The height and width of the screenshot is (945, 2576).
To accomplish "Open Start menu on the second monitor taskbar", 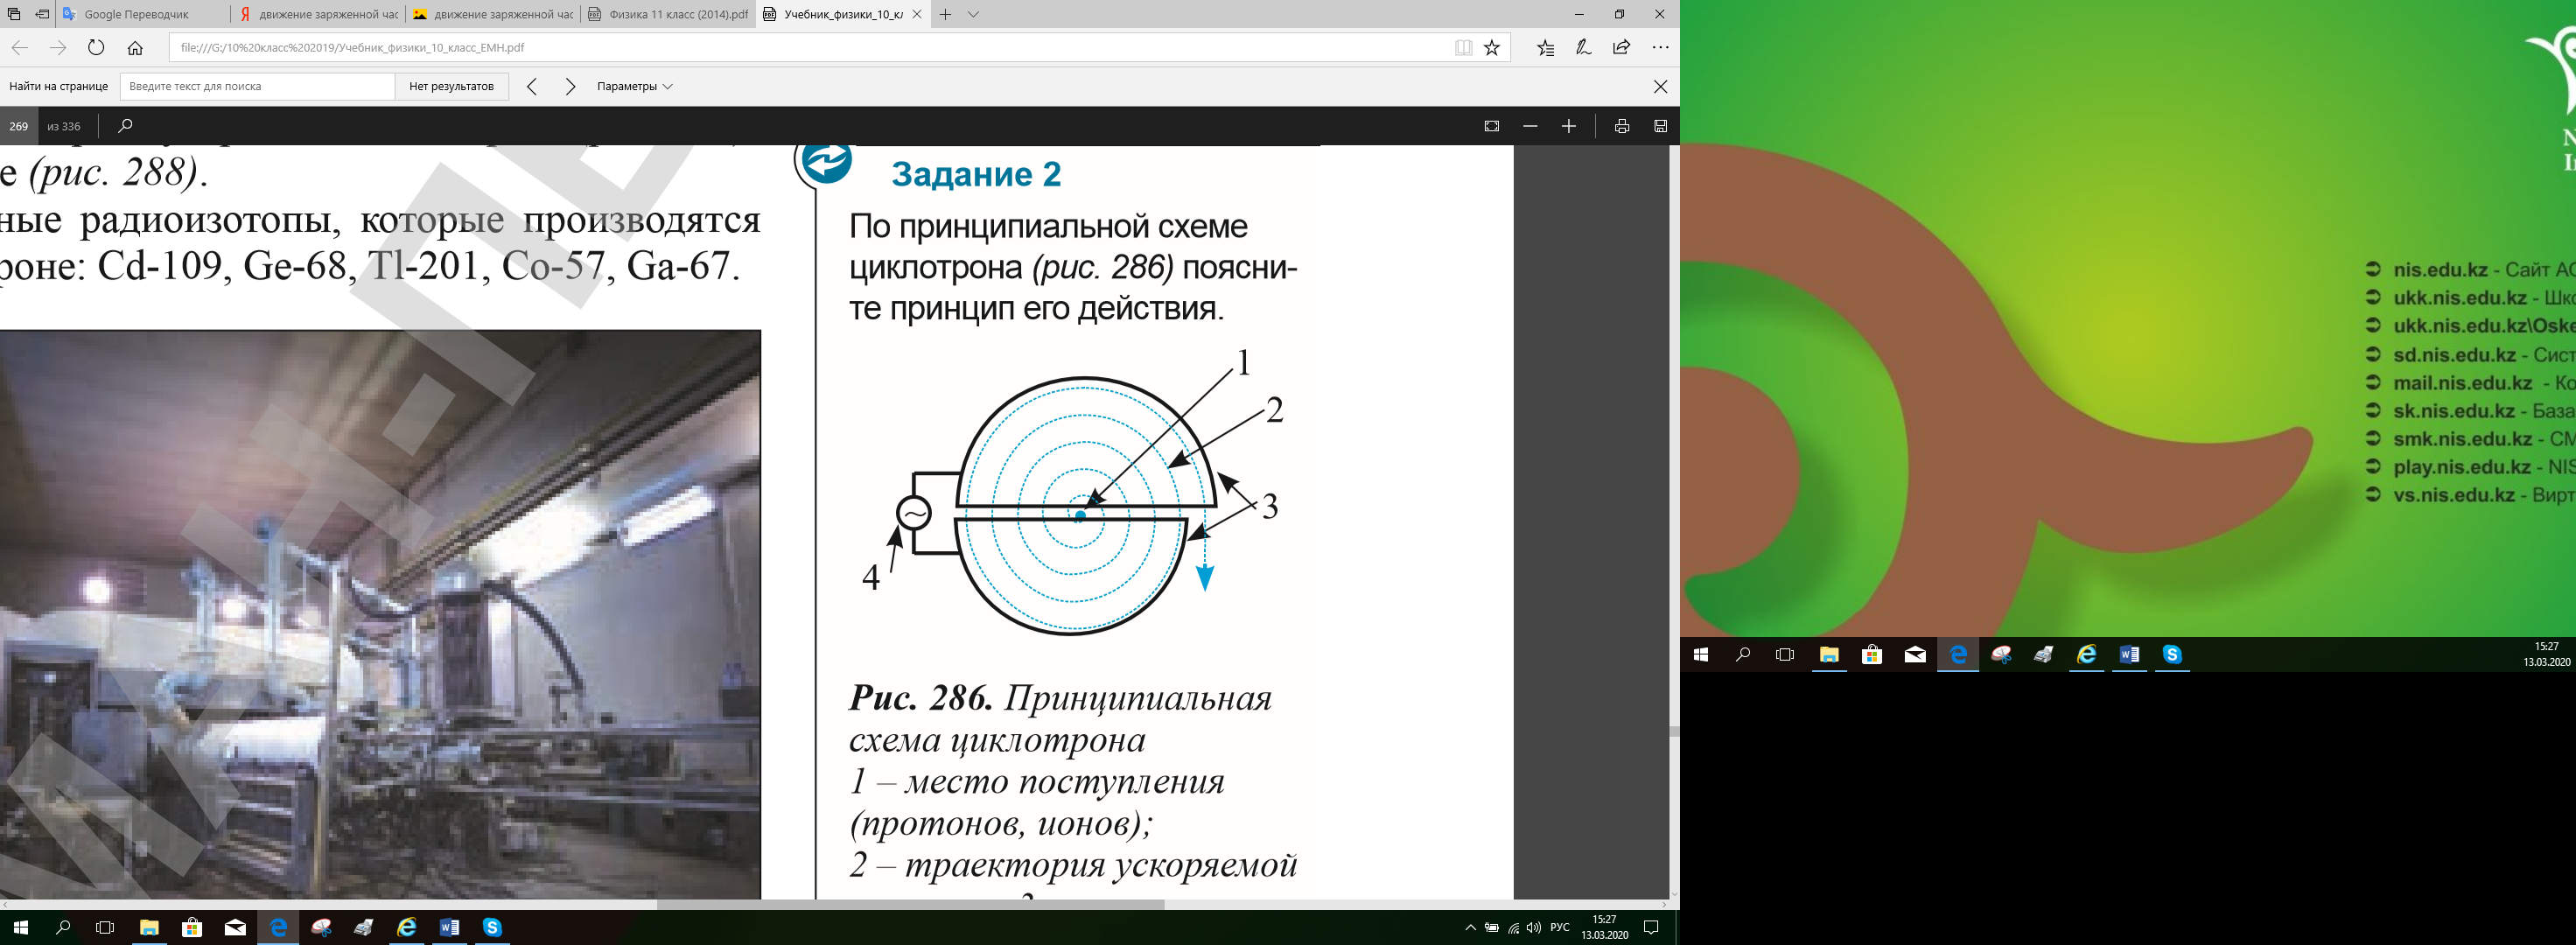I will (x=1700, y=655).
